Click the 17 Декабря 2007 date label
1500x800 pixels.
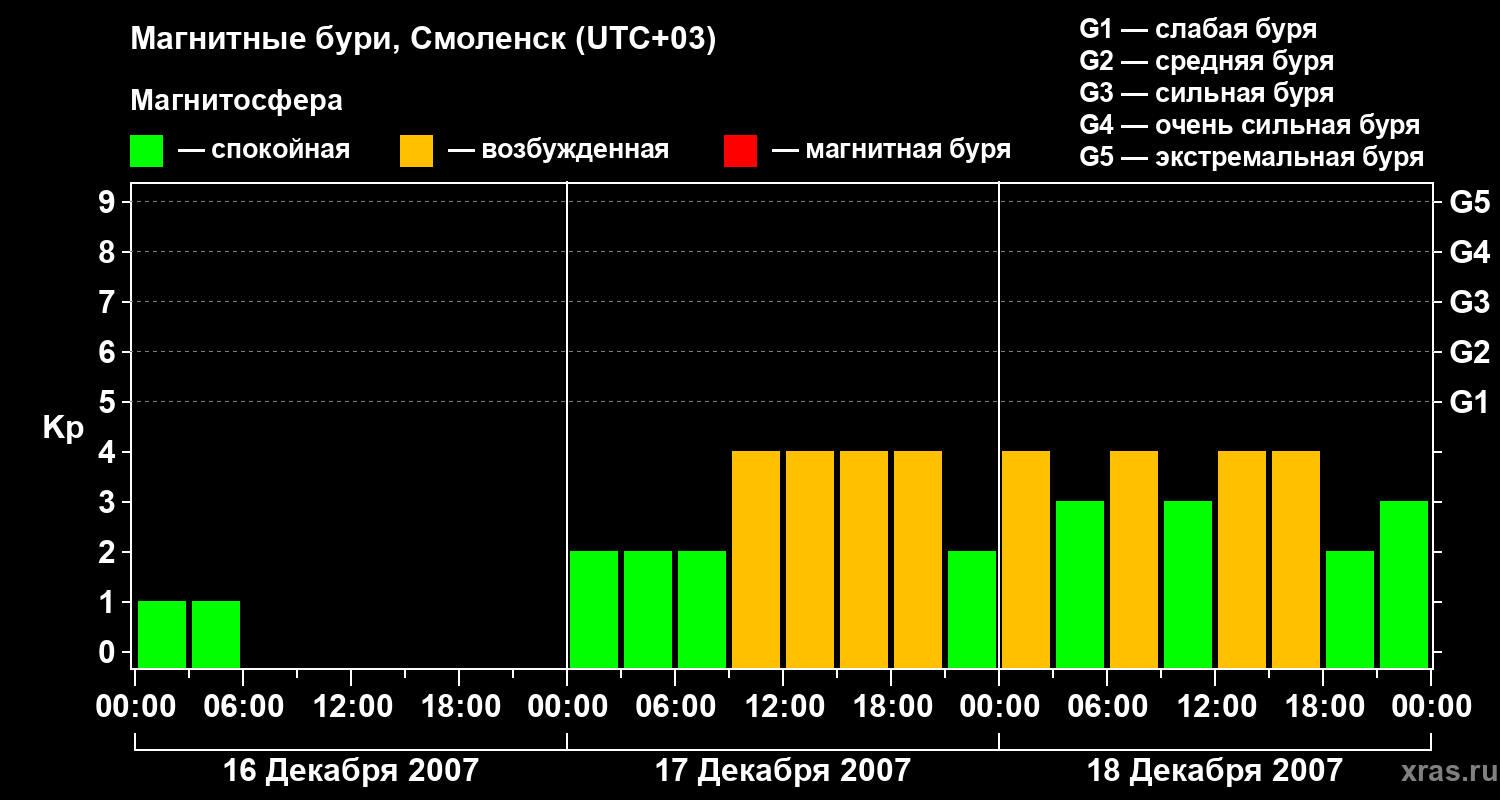coord(783,771)
